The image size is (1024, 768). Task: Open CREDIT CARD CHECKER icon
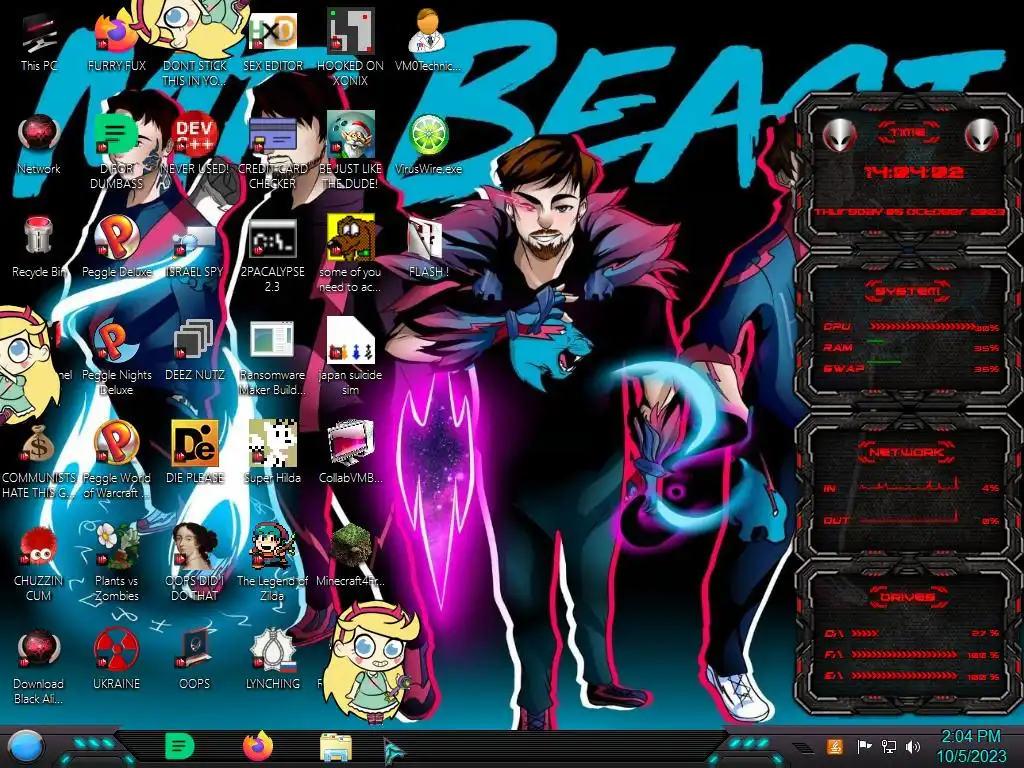[272, 136]
